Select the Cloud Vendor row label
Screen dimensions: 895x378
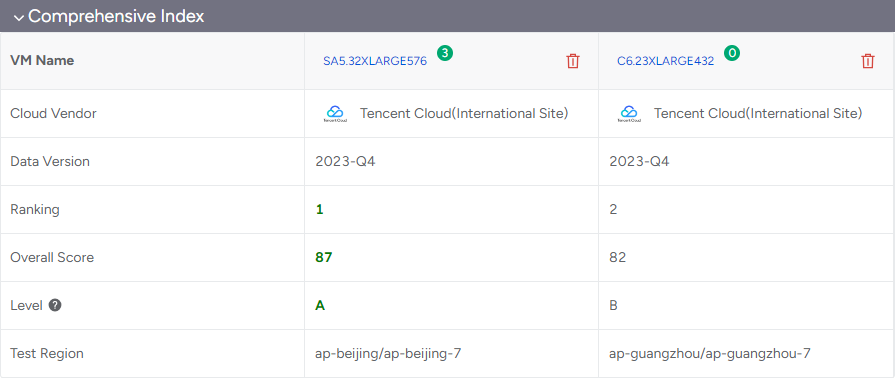click(54, 113)
